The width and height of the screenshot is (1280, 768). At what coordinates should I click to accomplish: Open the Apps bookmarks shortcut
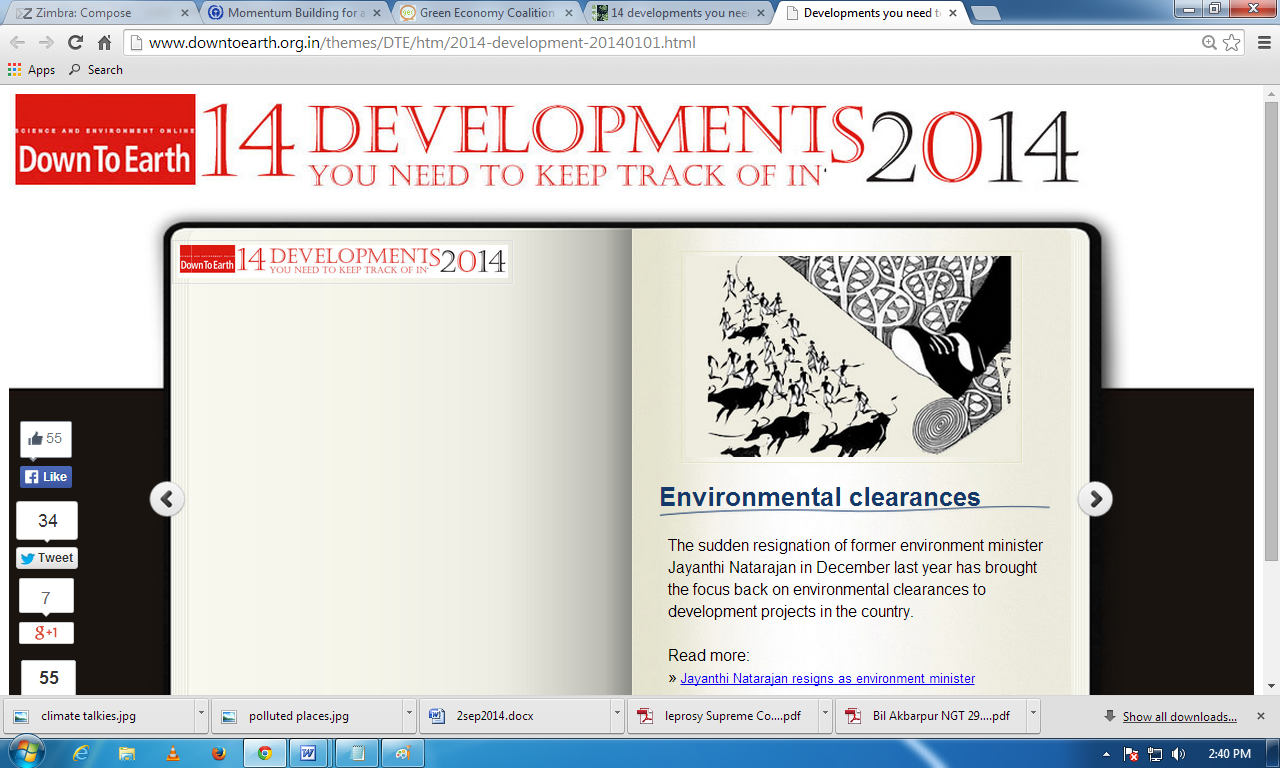tap(32, 70)
